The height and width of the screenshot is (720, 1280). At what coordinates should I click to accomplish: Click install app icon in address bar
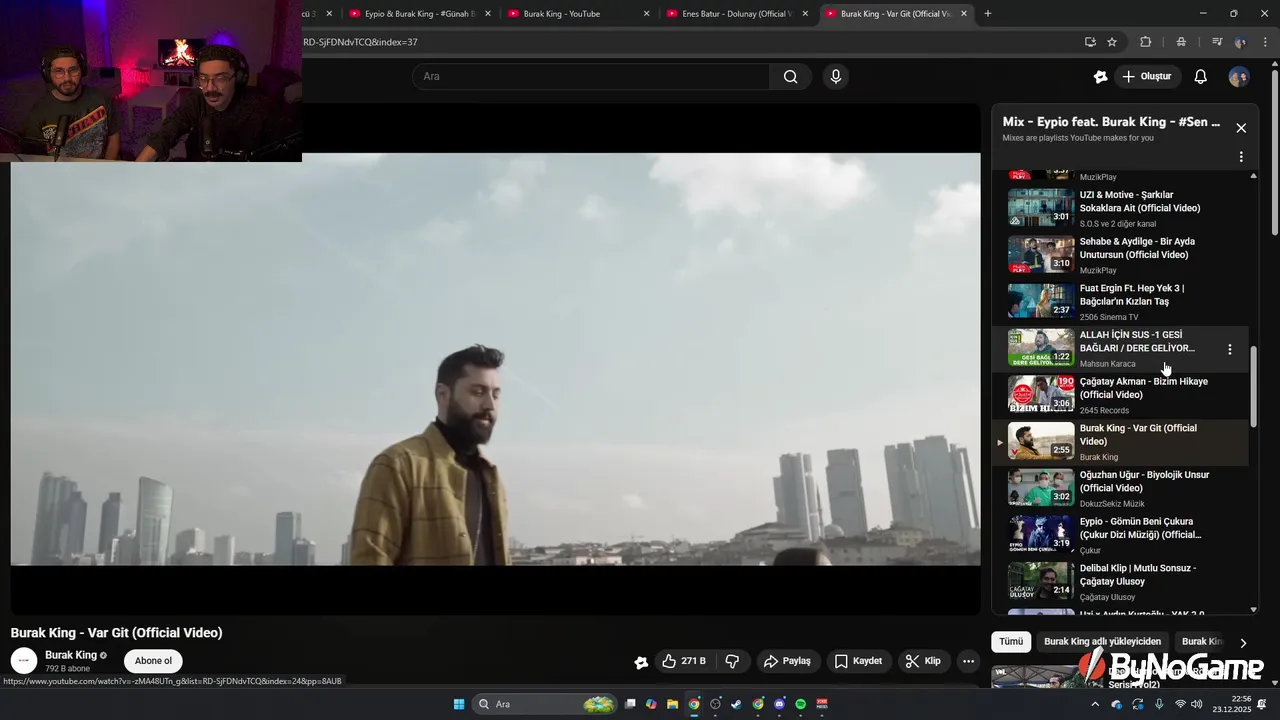click(1090, 42)
